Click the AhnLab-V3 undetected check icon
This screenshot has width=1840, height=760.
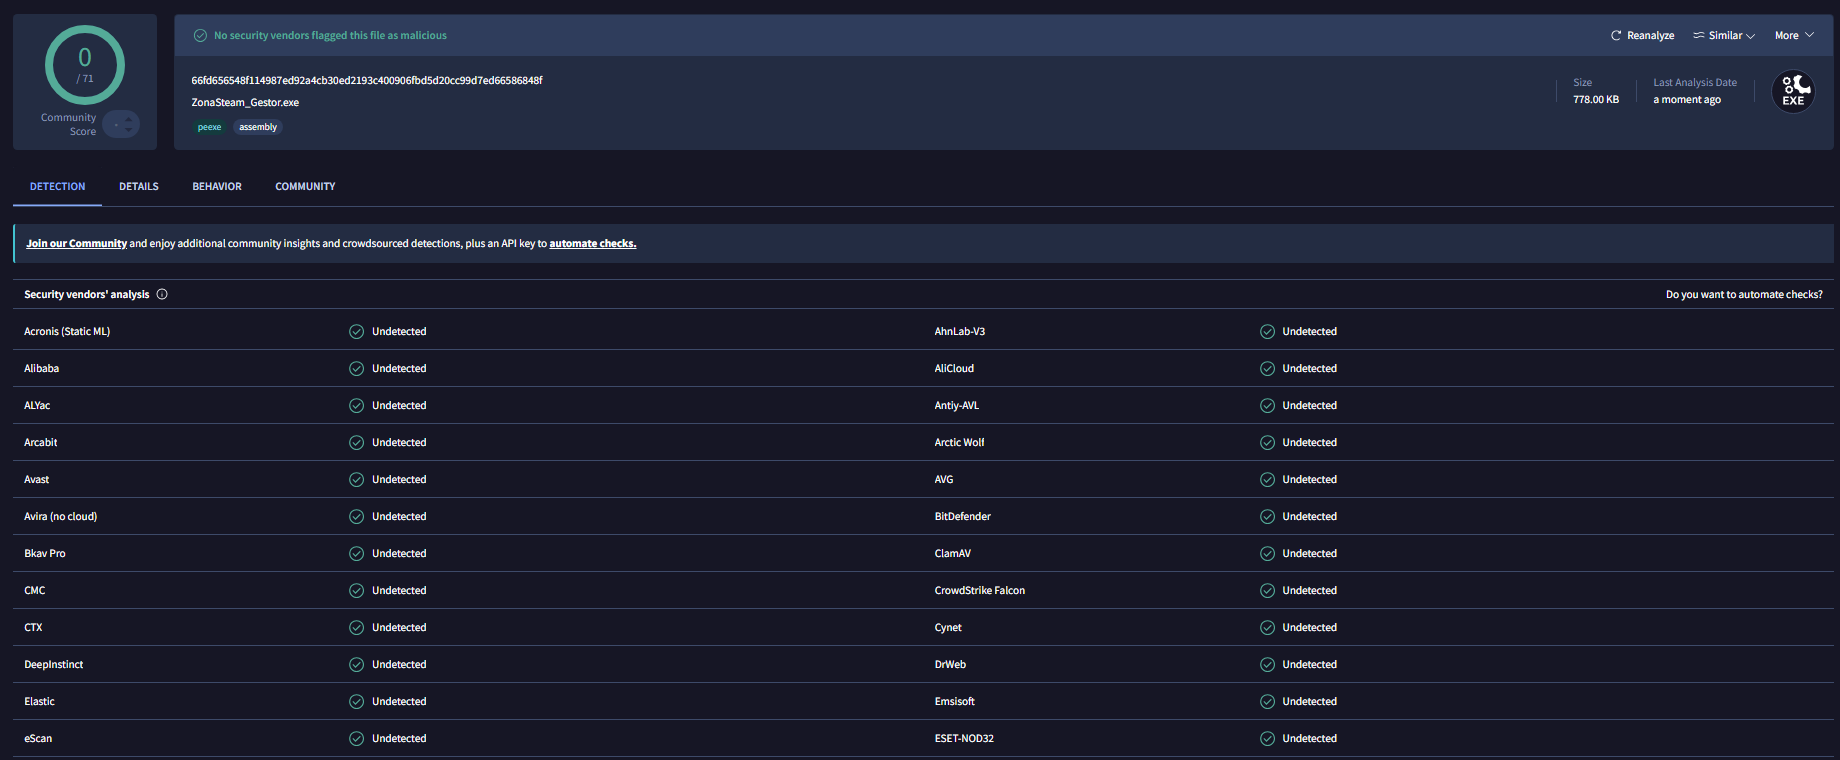click(1267, 332)
